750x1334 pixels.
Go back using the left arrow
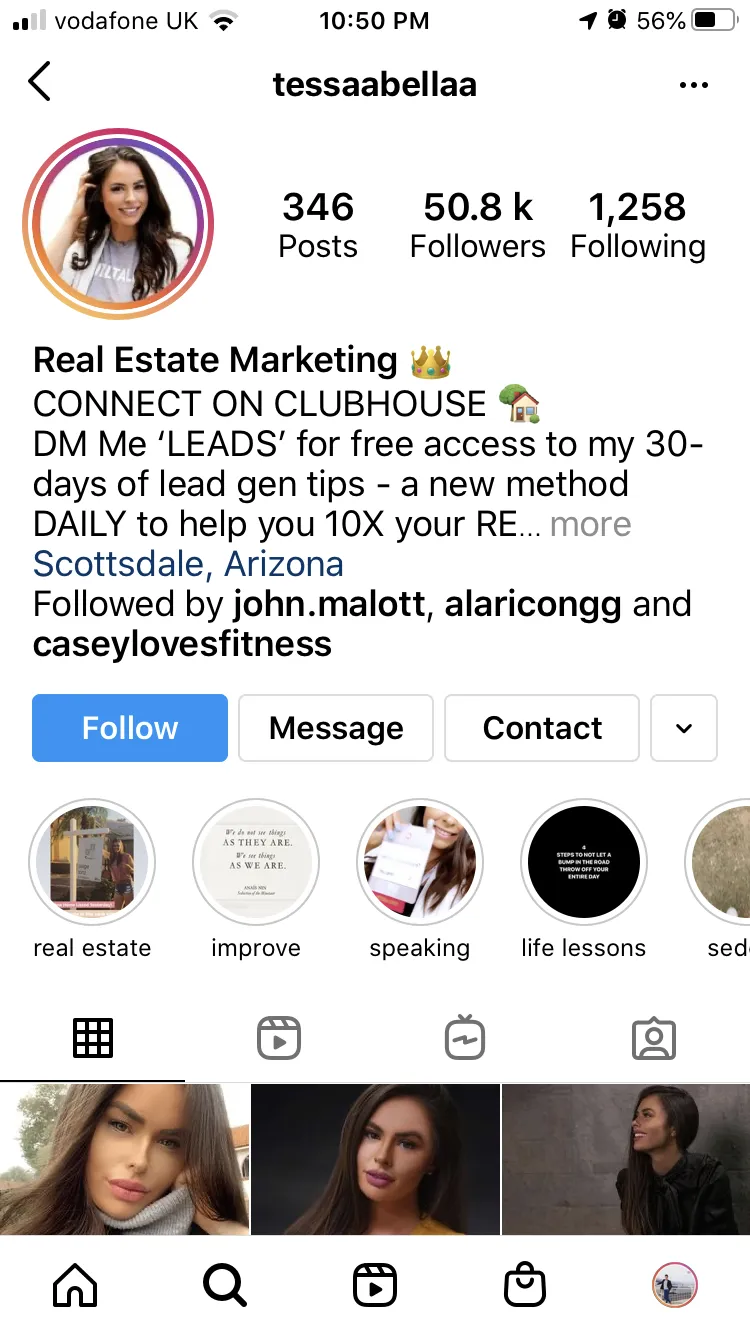click(39, 82)
